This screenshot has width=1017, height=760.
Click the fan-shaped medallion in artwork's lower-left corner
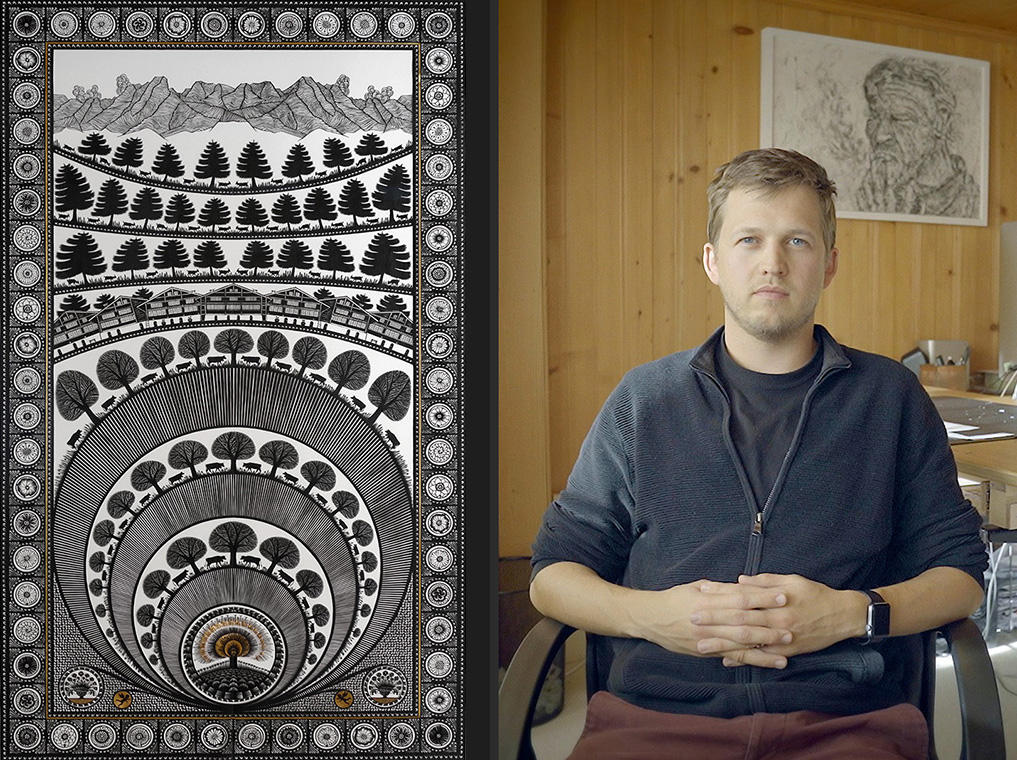click(81, 686)
